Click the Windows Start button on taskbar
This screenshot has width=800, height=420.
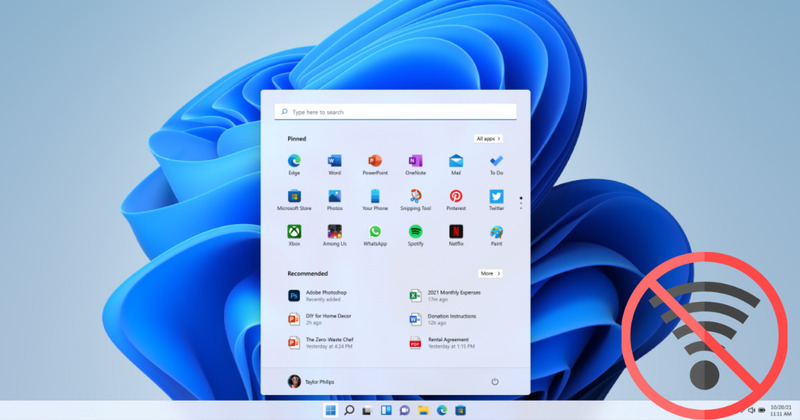(x=331, y=410)
